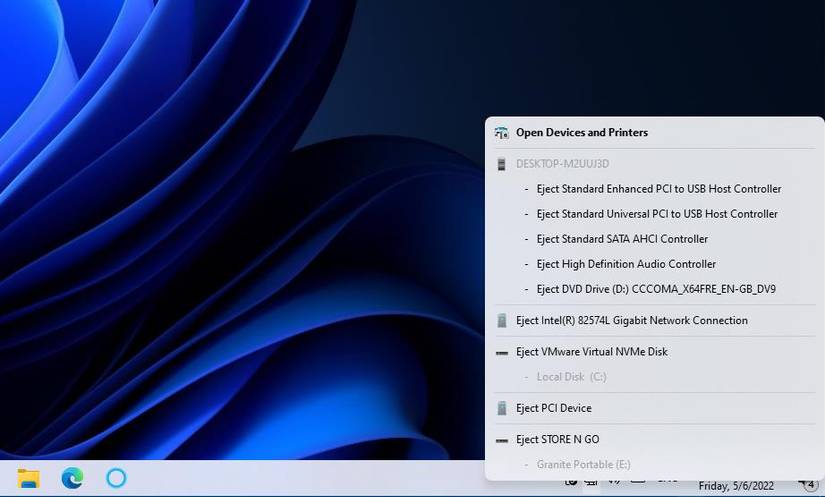The image size is (825, 497).
Task: Eject Standard Universal PCI to USB Host Controller
Action: (x=656, y=214)
